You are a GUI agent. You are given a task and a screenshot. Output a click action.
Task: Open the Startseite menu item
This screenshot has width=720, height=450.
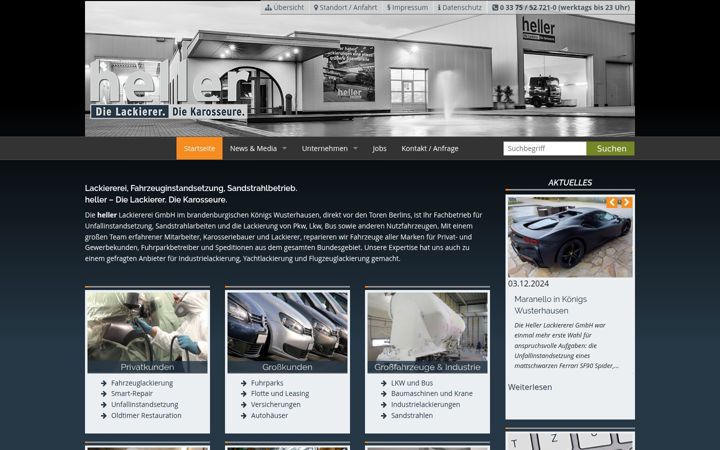199,148
